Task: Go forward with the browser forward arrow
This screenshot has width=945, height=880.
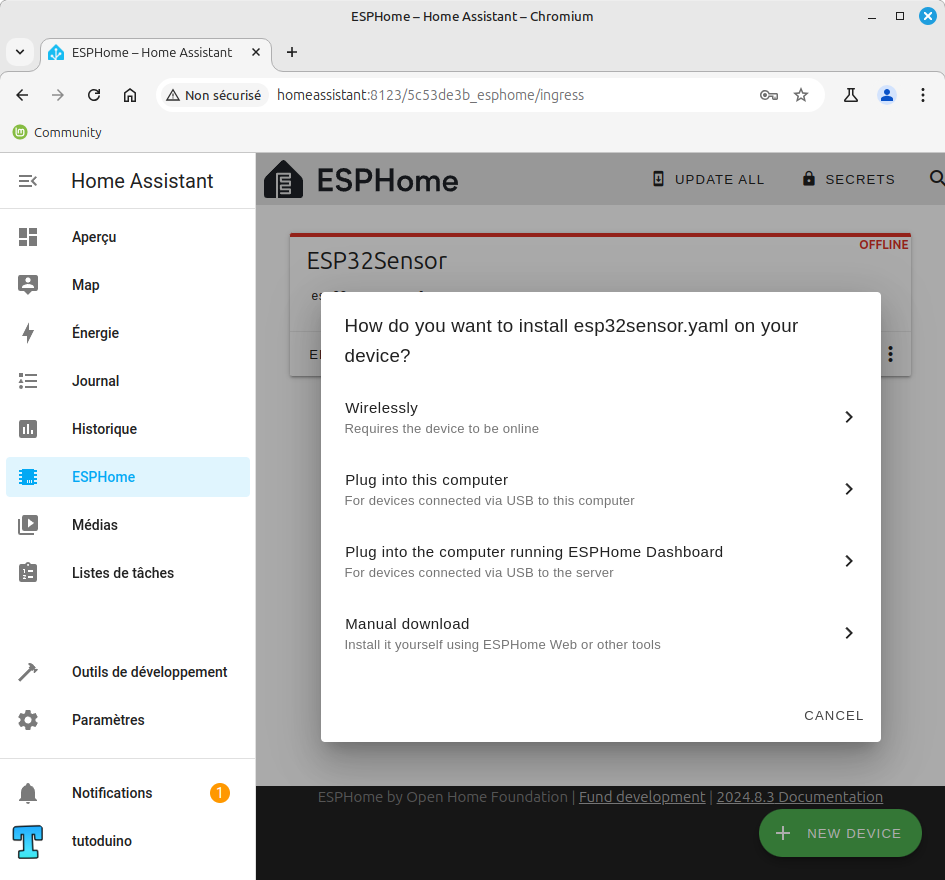Action: point(58,95)
